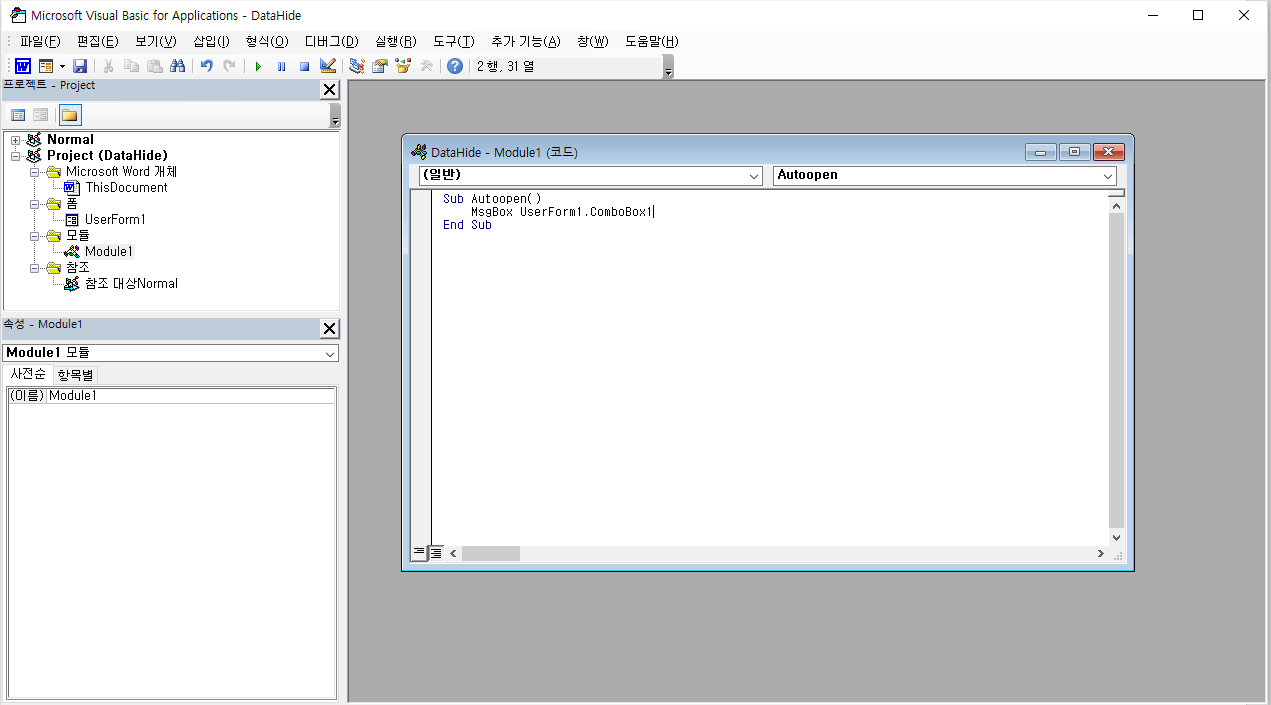Collapse the Microsoft Word 개체 folder
Image resolution: width=1271 pixels, height=705 pixels.
35,172
